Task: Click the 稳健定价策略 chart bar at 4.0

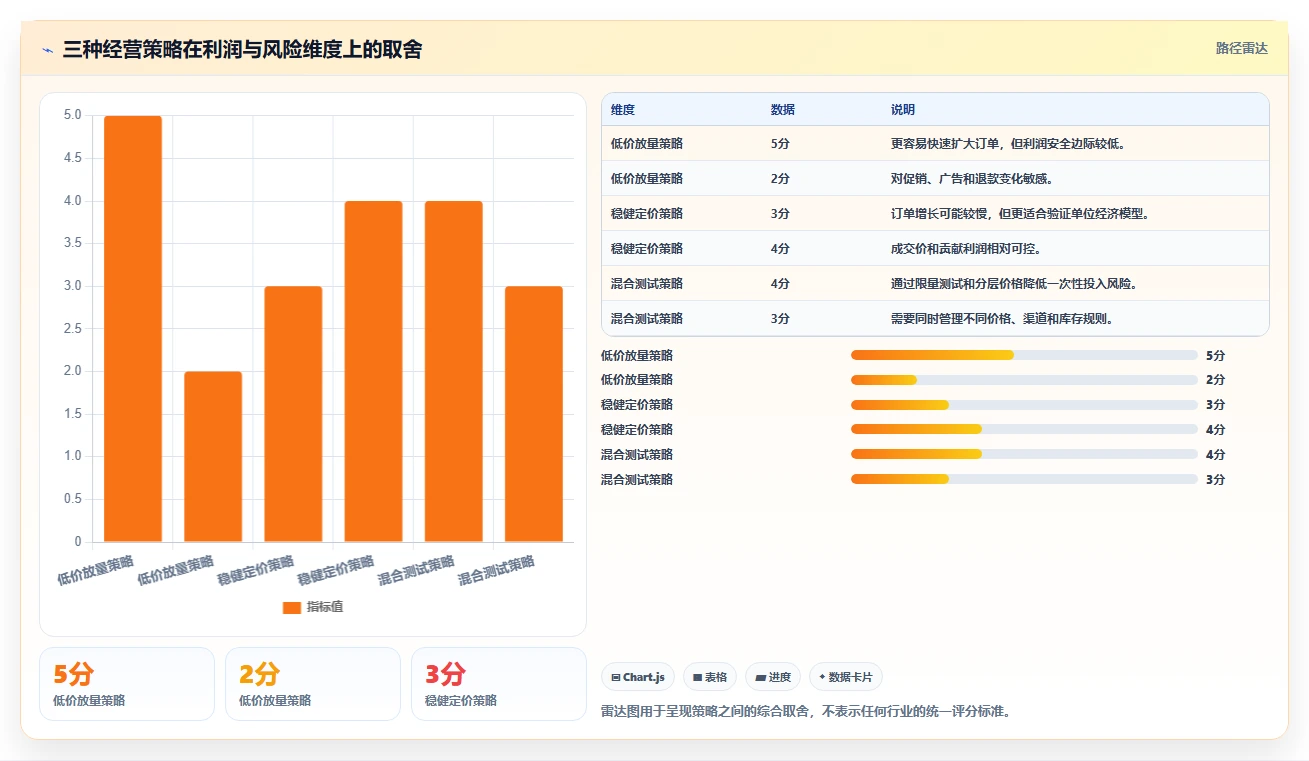Action: click(x=373, y=372)
